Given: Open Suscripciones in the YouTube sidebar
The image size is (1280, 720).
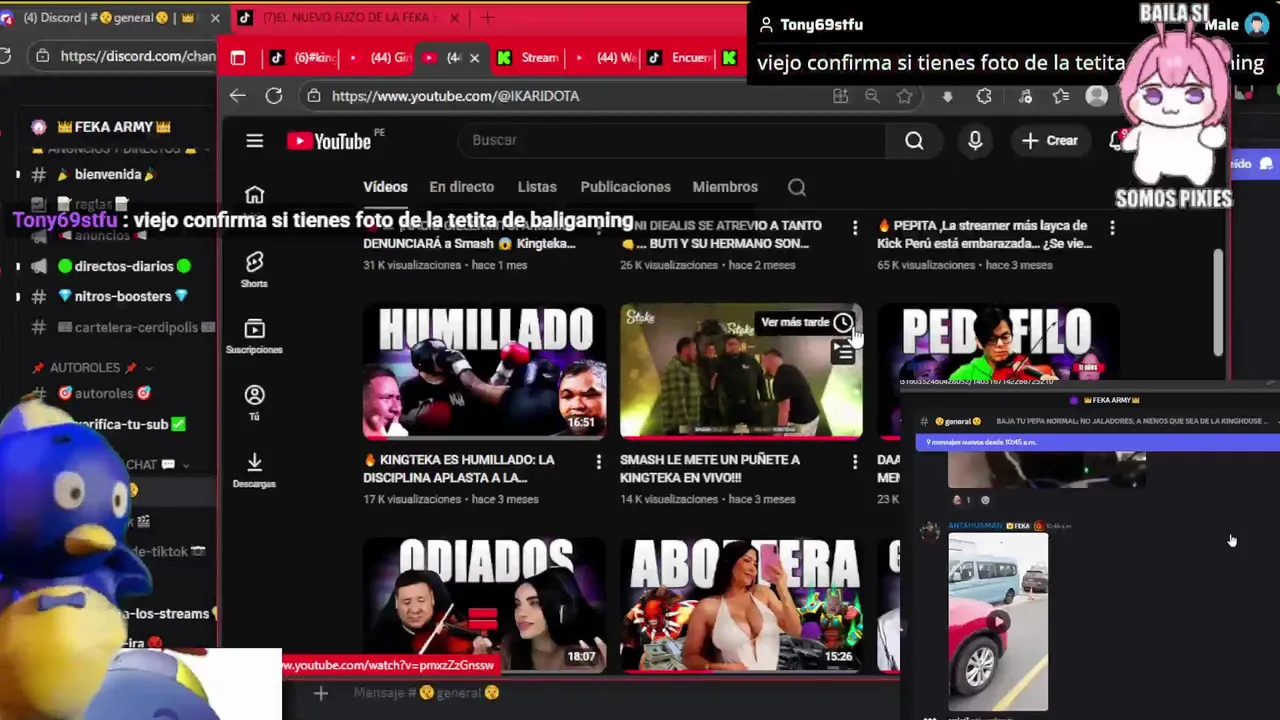Looking at the screenshot, I should pyautogui.click(x=254, y=336).
